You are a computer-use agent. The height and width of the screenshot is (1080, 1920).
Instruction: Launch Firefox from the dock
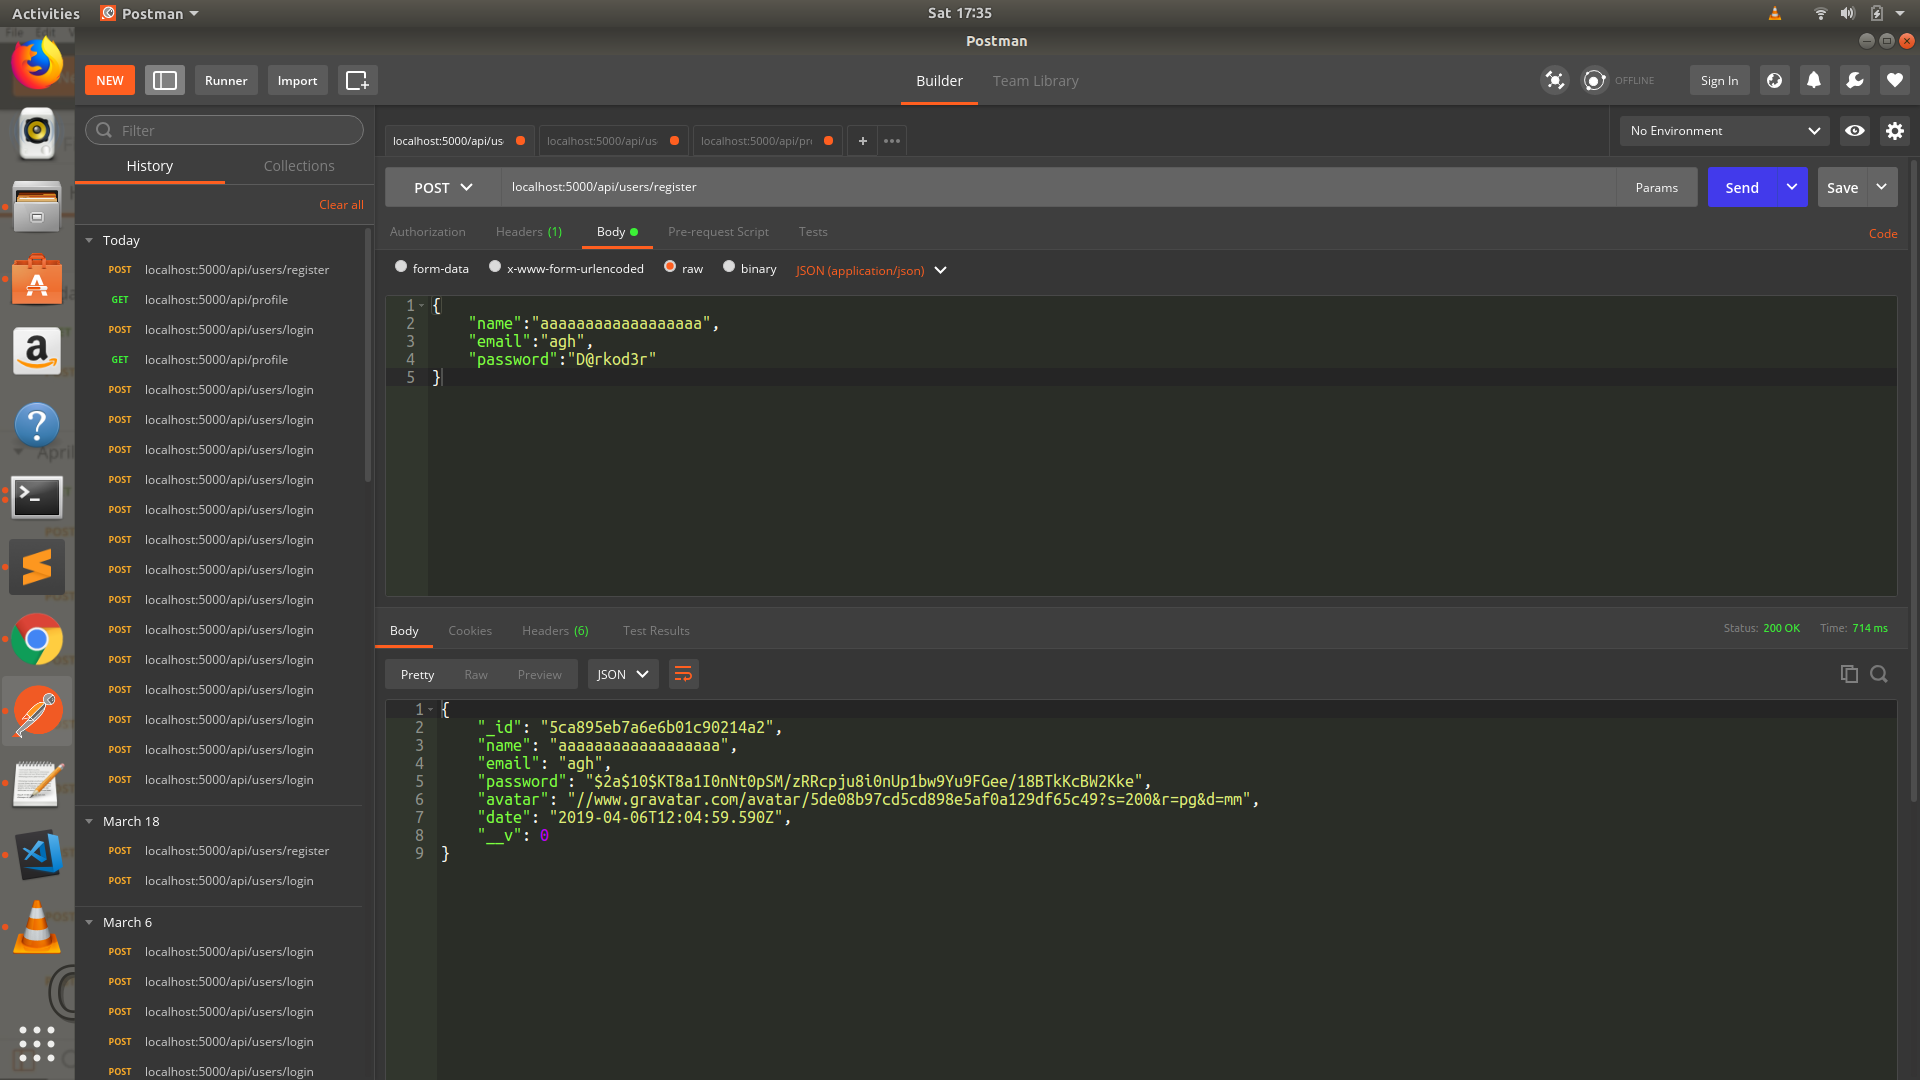point(38,63)
